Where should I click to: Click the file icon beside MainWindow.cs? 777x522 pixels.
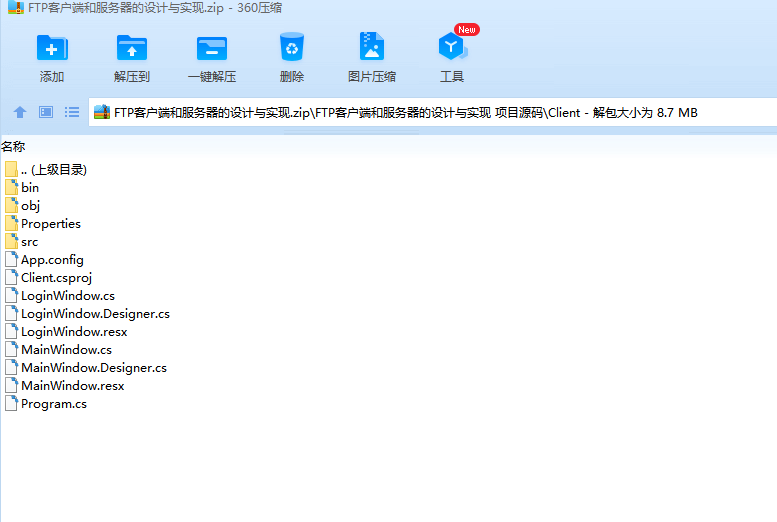[11, 349]
